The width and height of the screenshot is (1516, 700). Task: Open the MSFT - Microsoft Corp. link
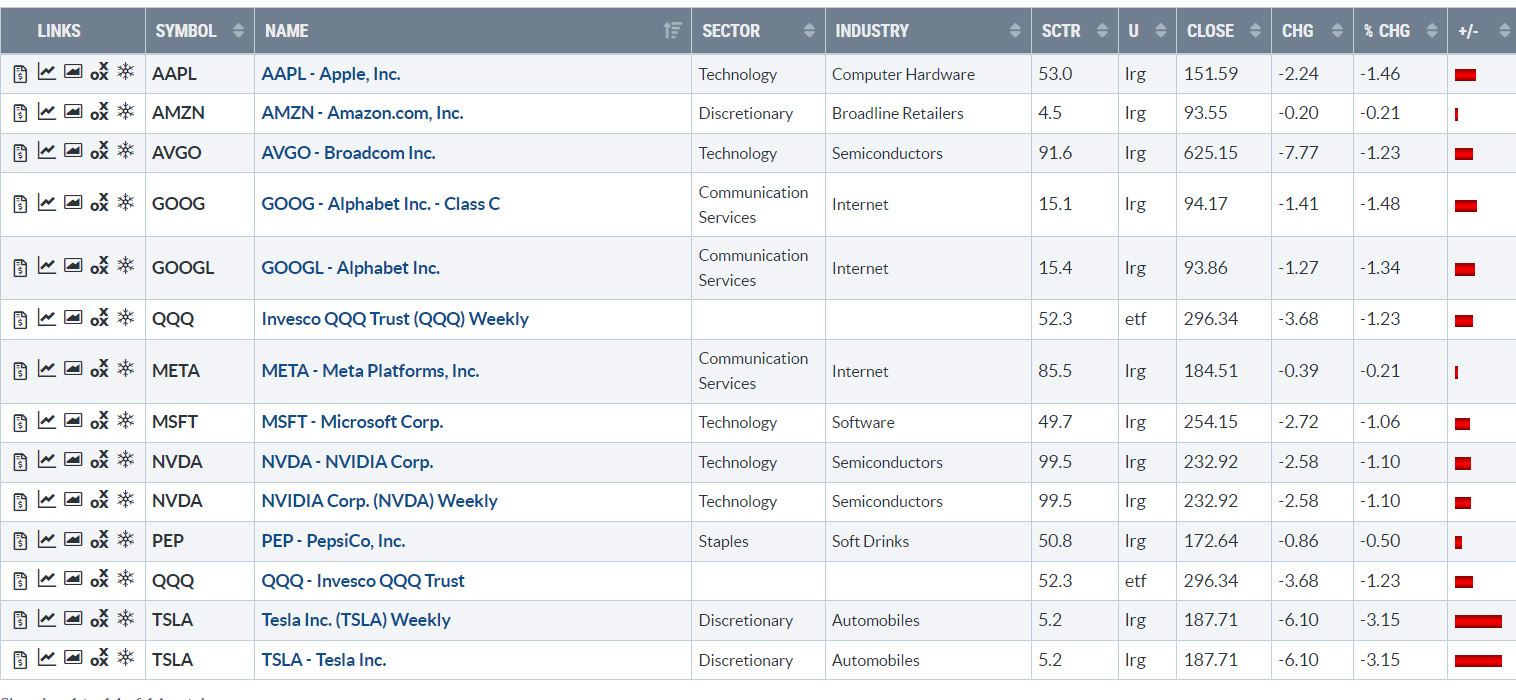pos(352,422)
